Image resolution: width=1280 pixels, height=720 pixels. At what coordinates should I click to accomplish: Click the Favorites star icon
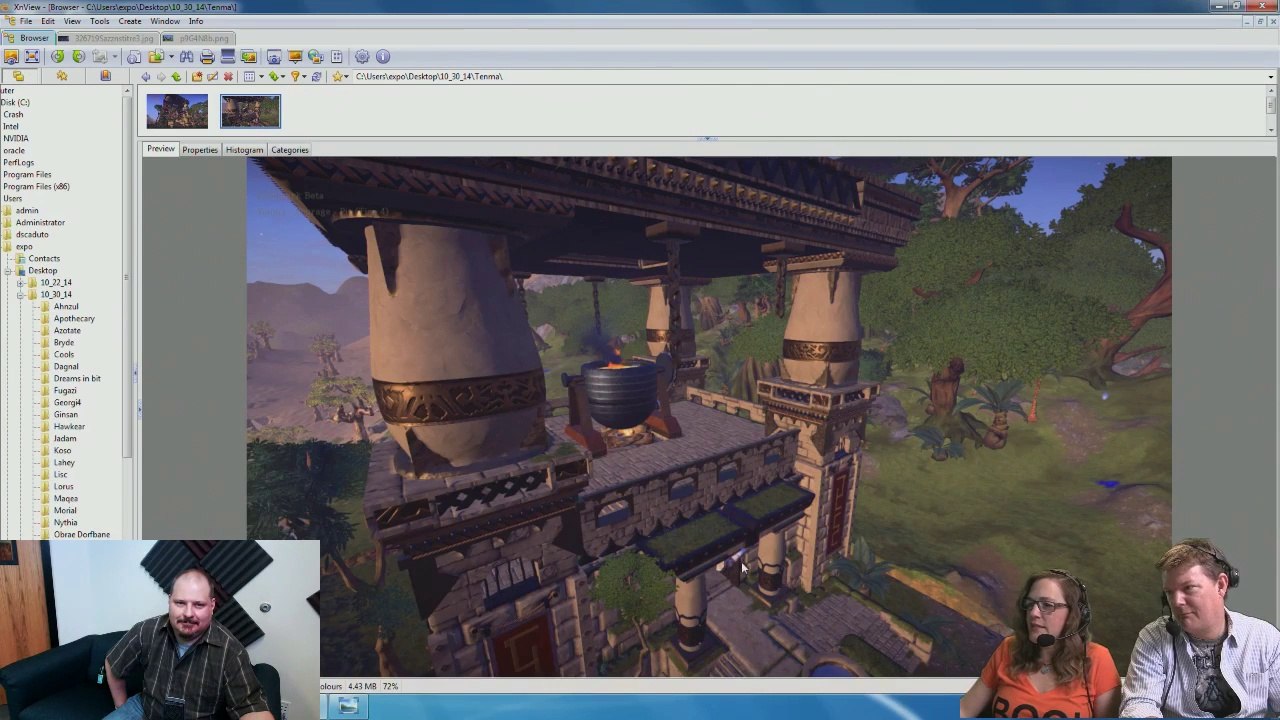coord(338,77)
